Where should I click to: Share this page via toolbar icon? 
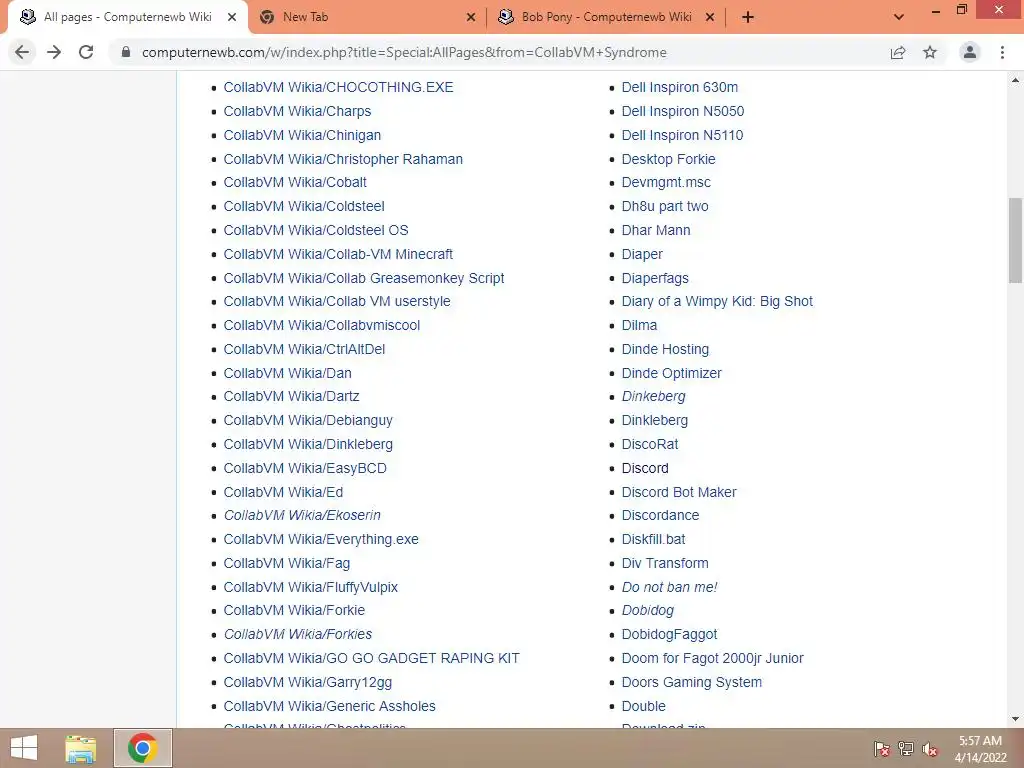tap(898, 52)
